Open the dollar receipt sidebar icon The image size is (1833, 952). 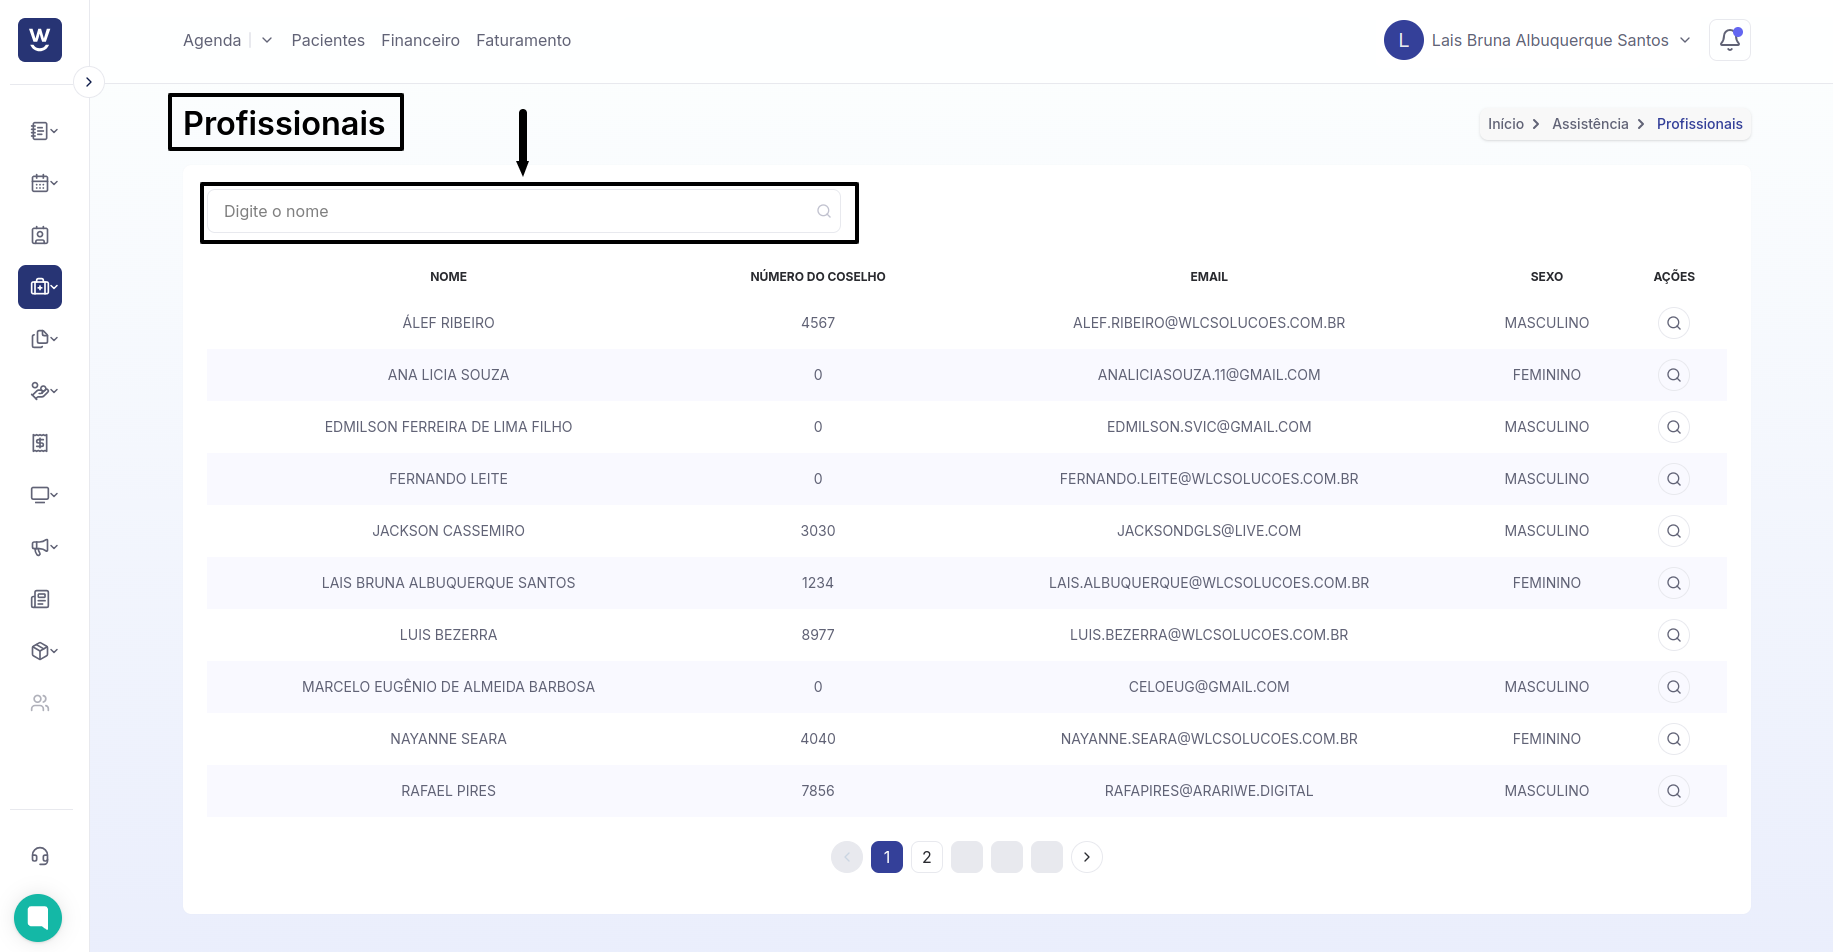click(x=40, y=443)
